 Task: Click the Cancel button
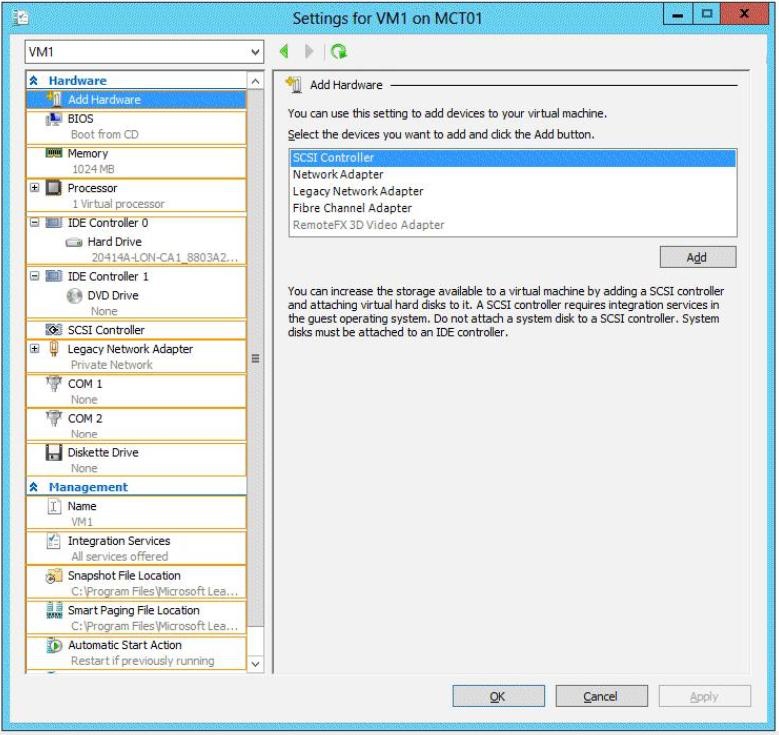click(x=601, y=696)
